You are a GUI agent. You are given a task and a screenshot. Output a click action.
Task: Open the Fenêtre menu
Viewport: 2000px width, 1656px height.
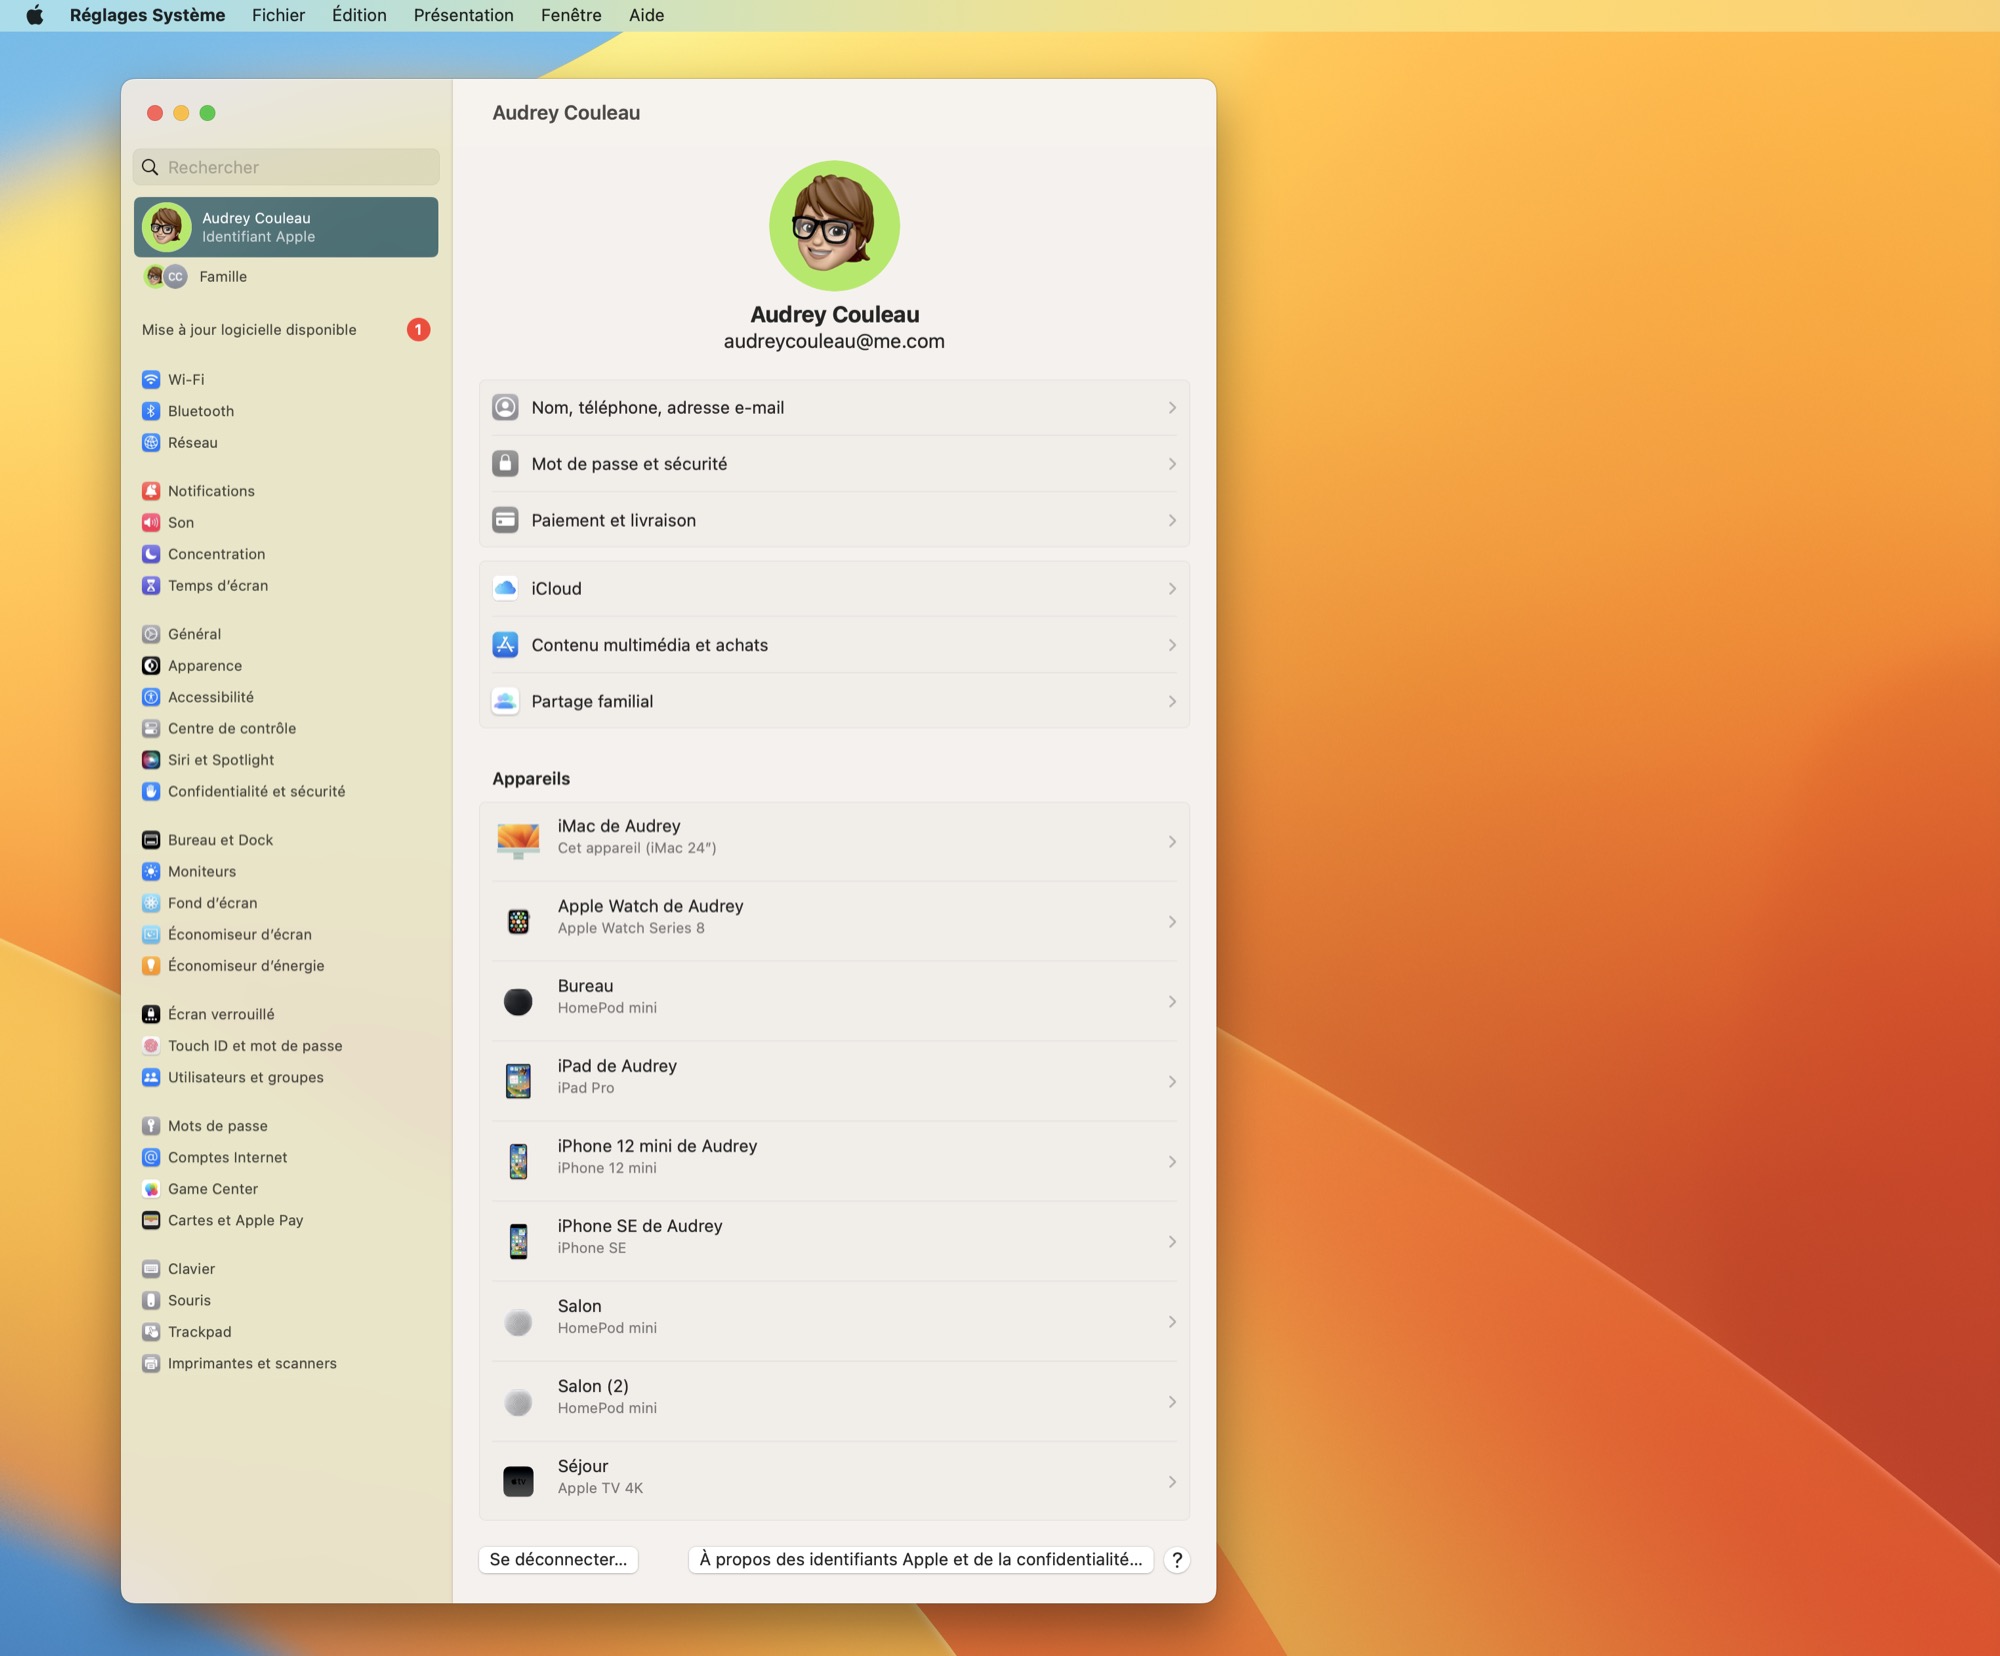click(571, 15)
